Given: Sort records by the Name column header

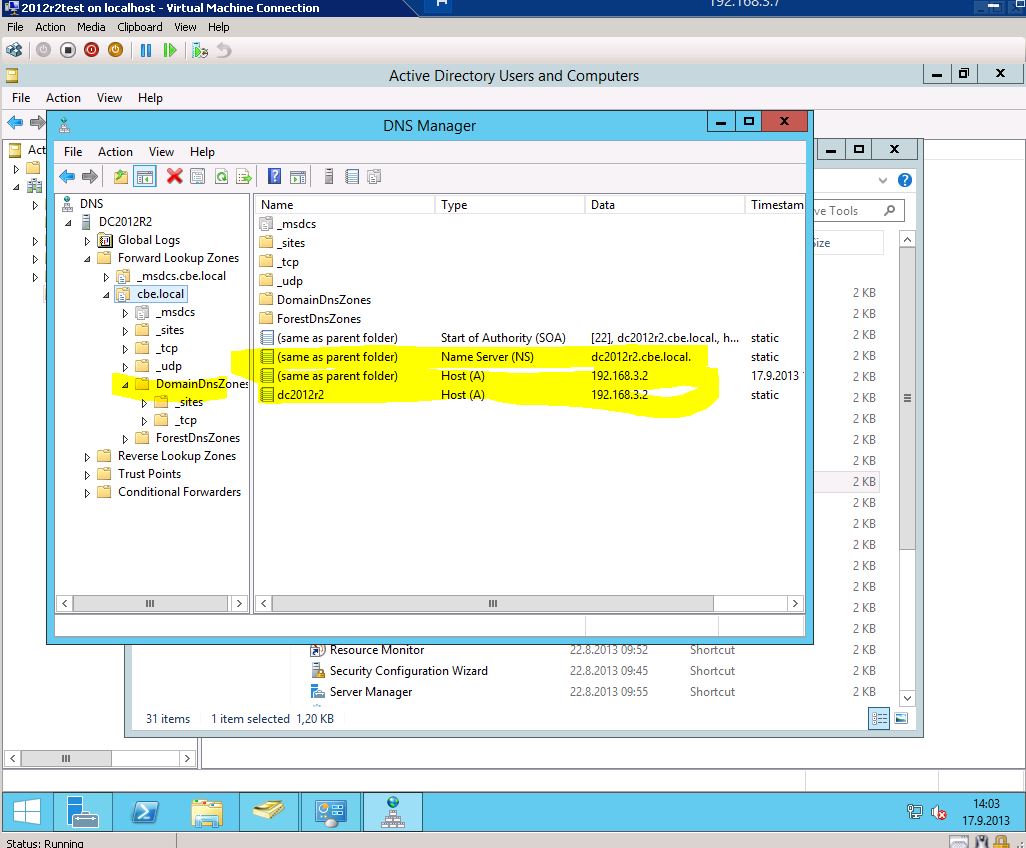Looking at the screenshot, I should pyautogui.click(x=345, y=205).
